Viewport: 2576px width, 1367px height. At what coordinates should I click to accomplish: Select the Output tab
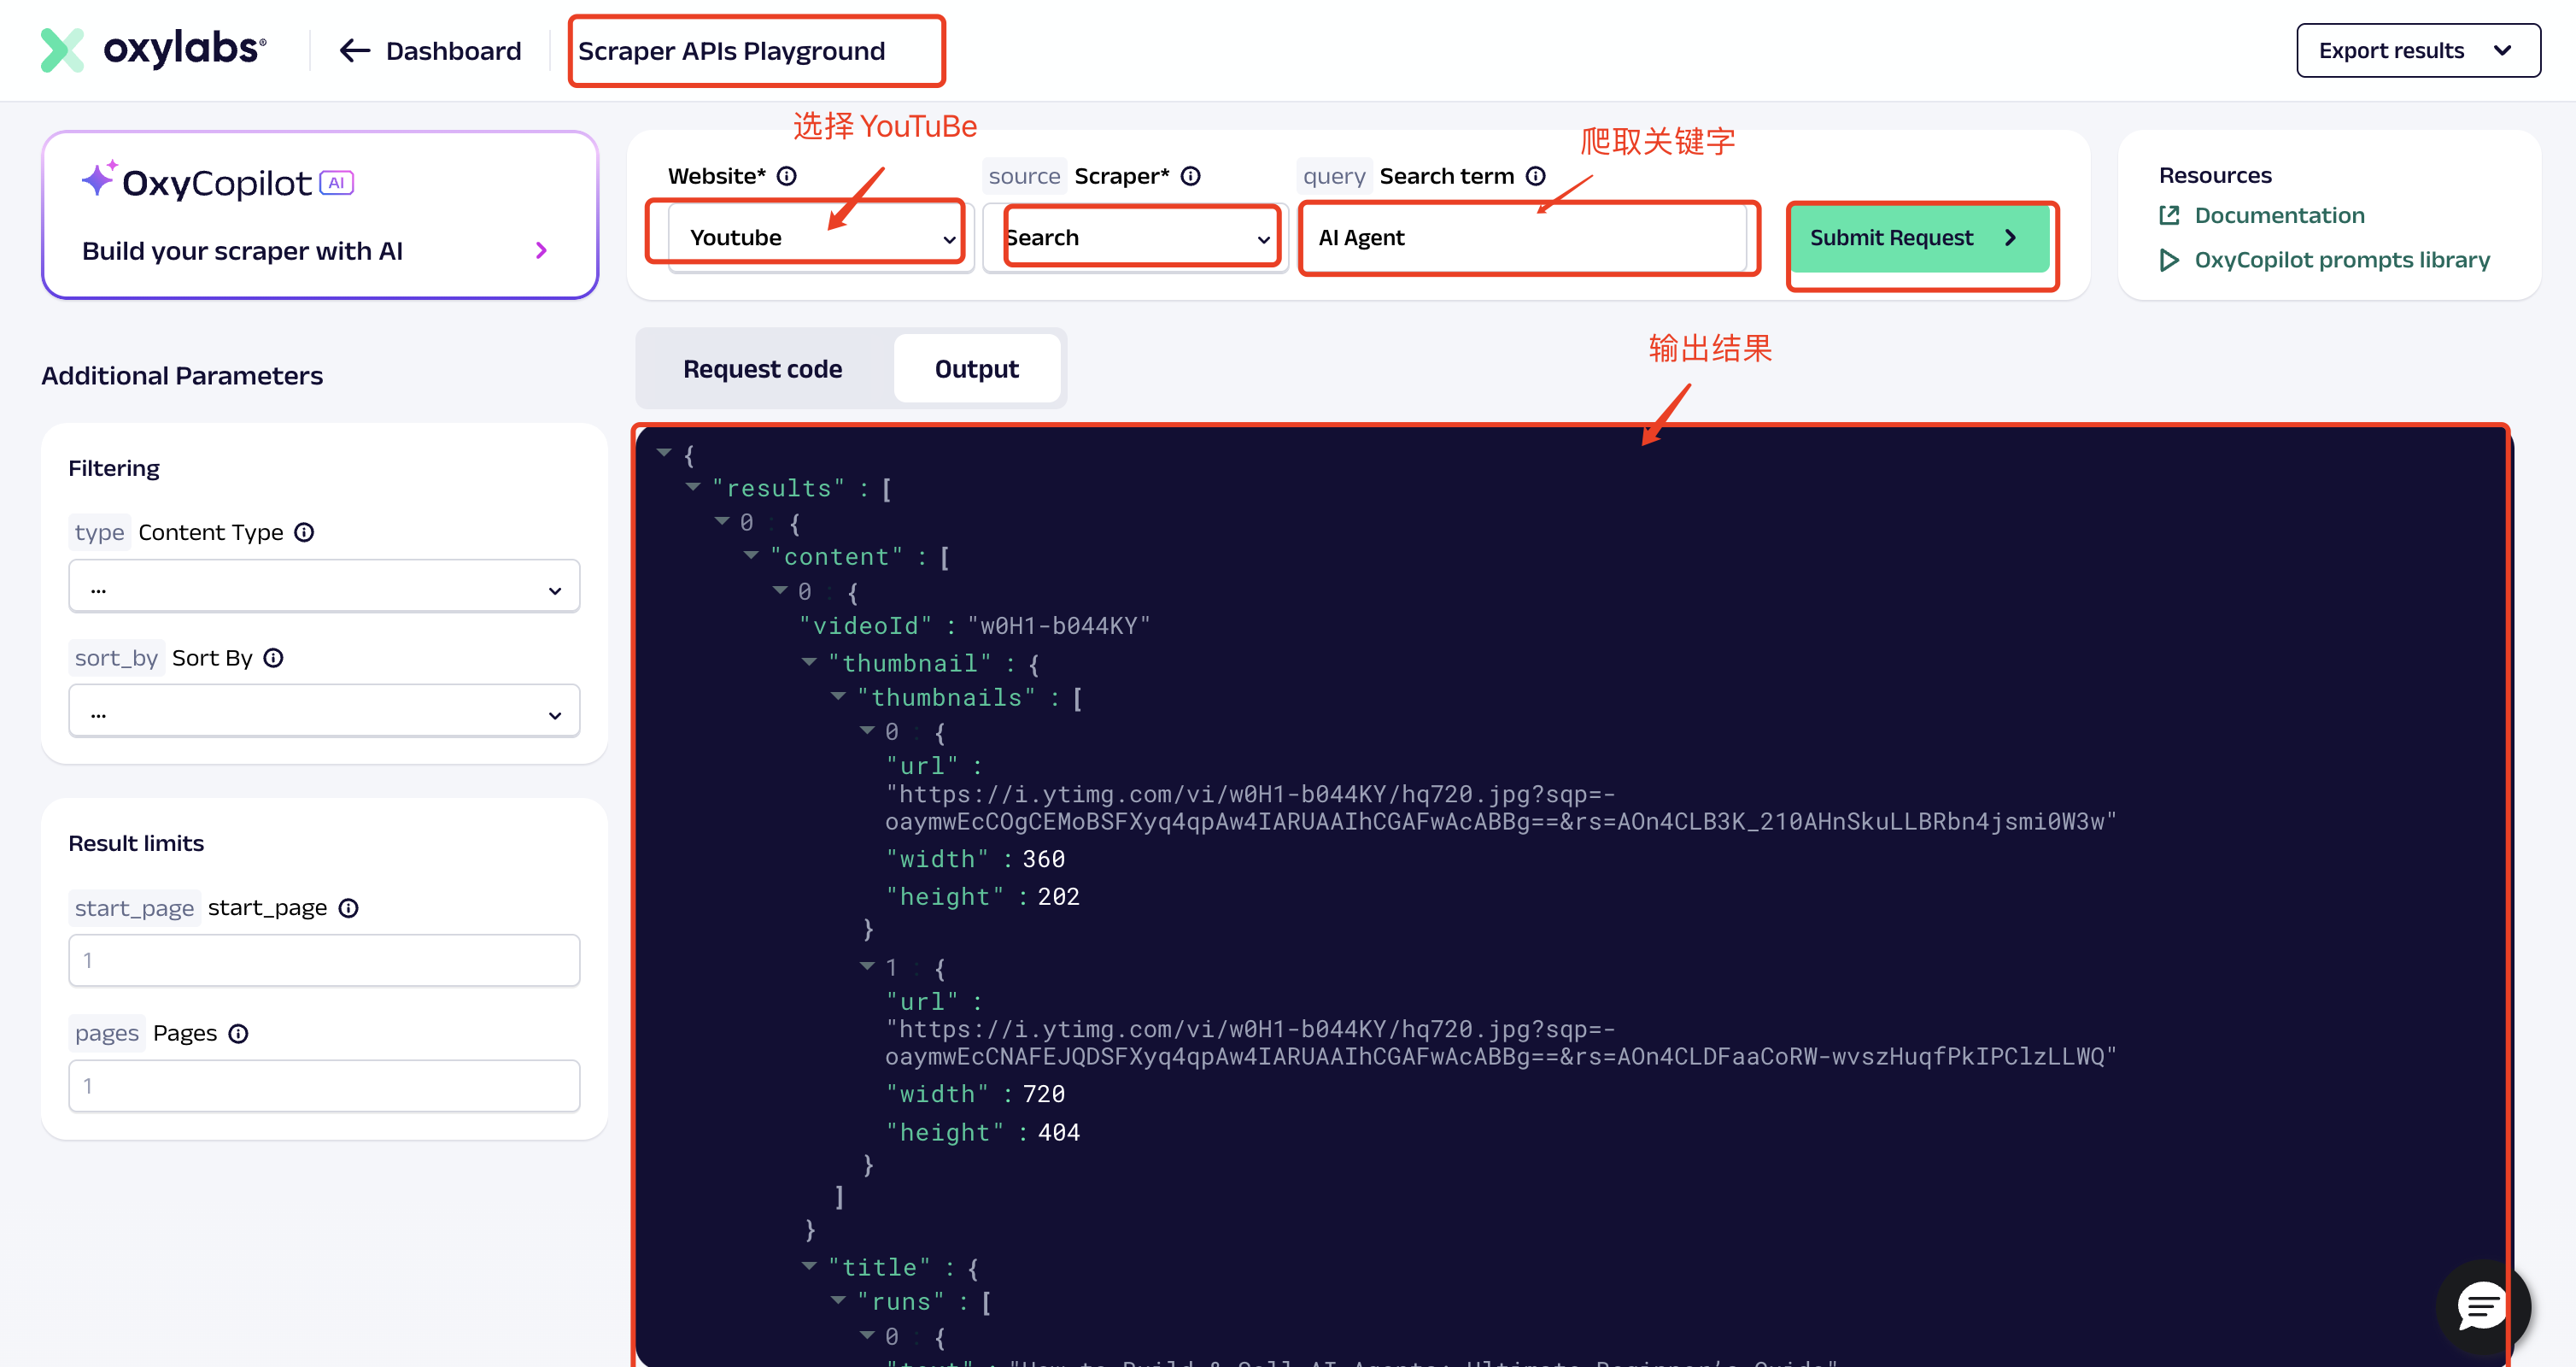coord(976,369)
